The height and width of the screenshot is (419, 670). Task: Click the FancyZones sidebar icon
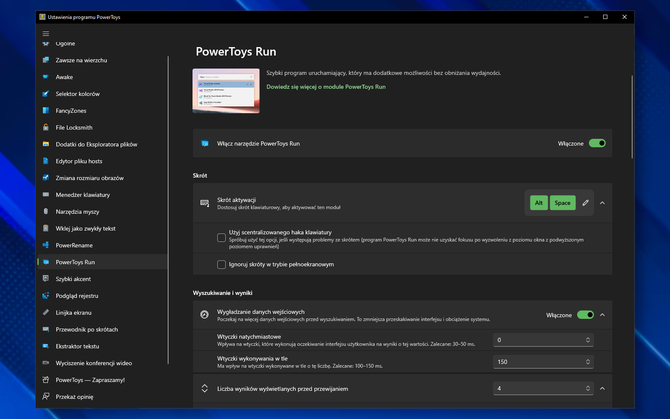pos(46,111)
